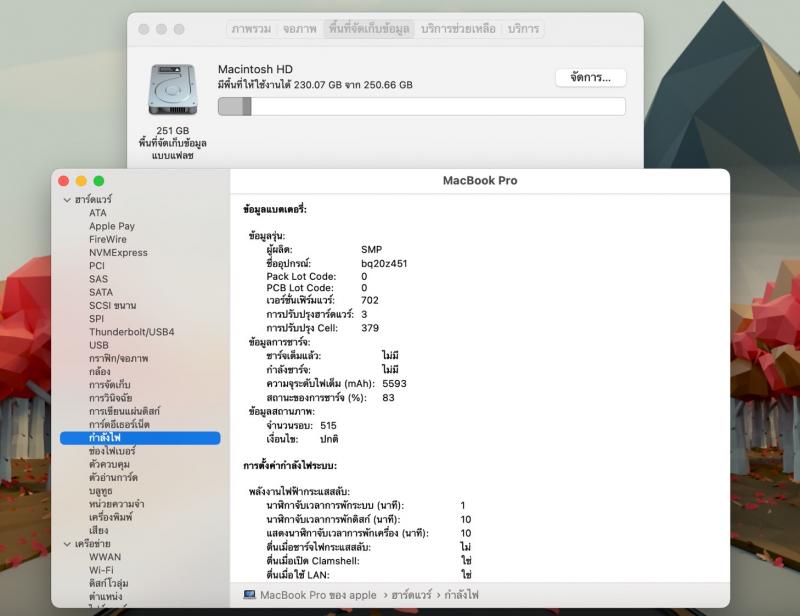The width and height of the screenshot is (800, 616).
Task: Switch to the ภาพรวม overview tab
Action: [x=250, y=29]
